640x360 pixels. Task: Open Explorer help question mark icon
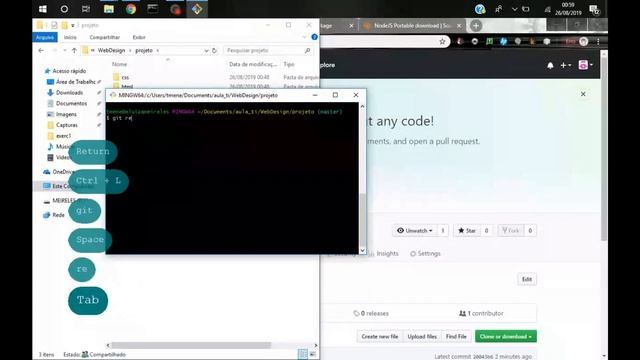[314, 37]
